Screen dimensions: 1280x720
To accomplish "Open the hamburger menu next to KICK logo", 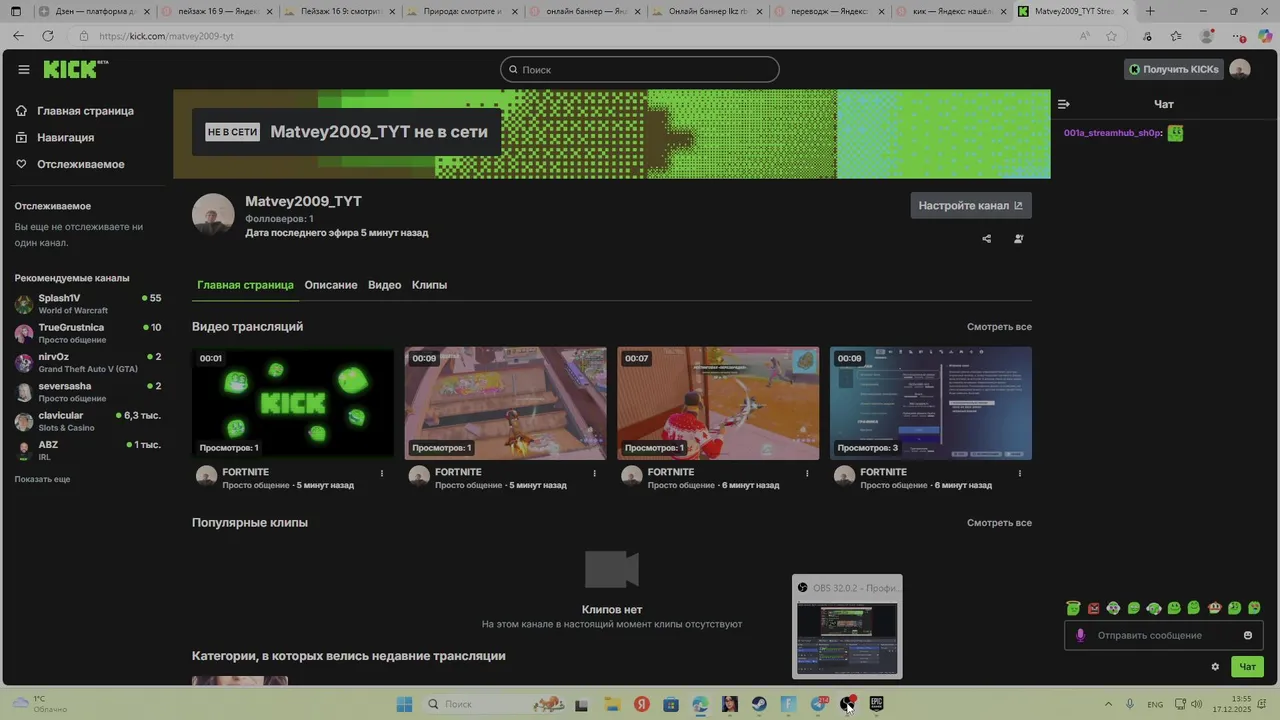I will pos(24,70).
